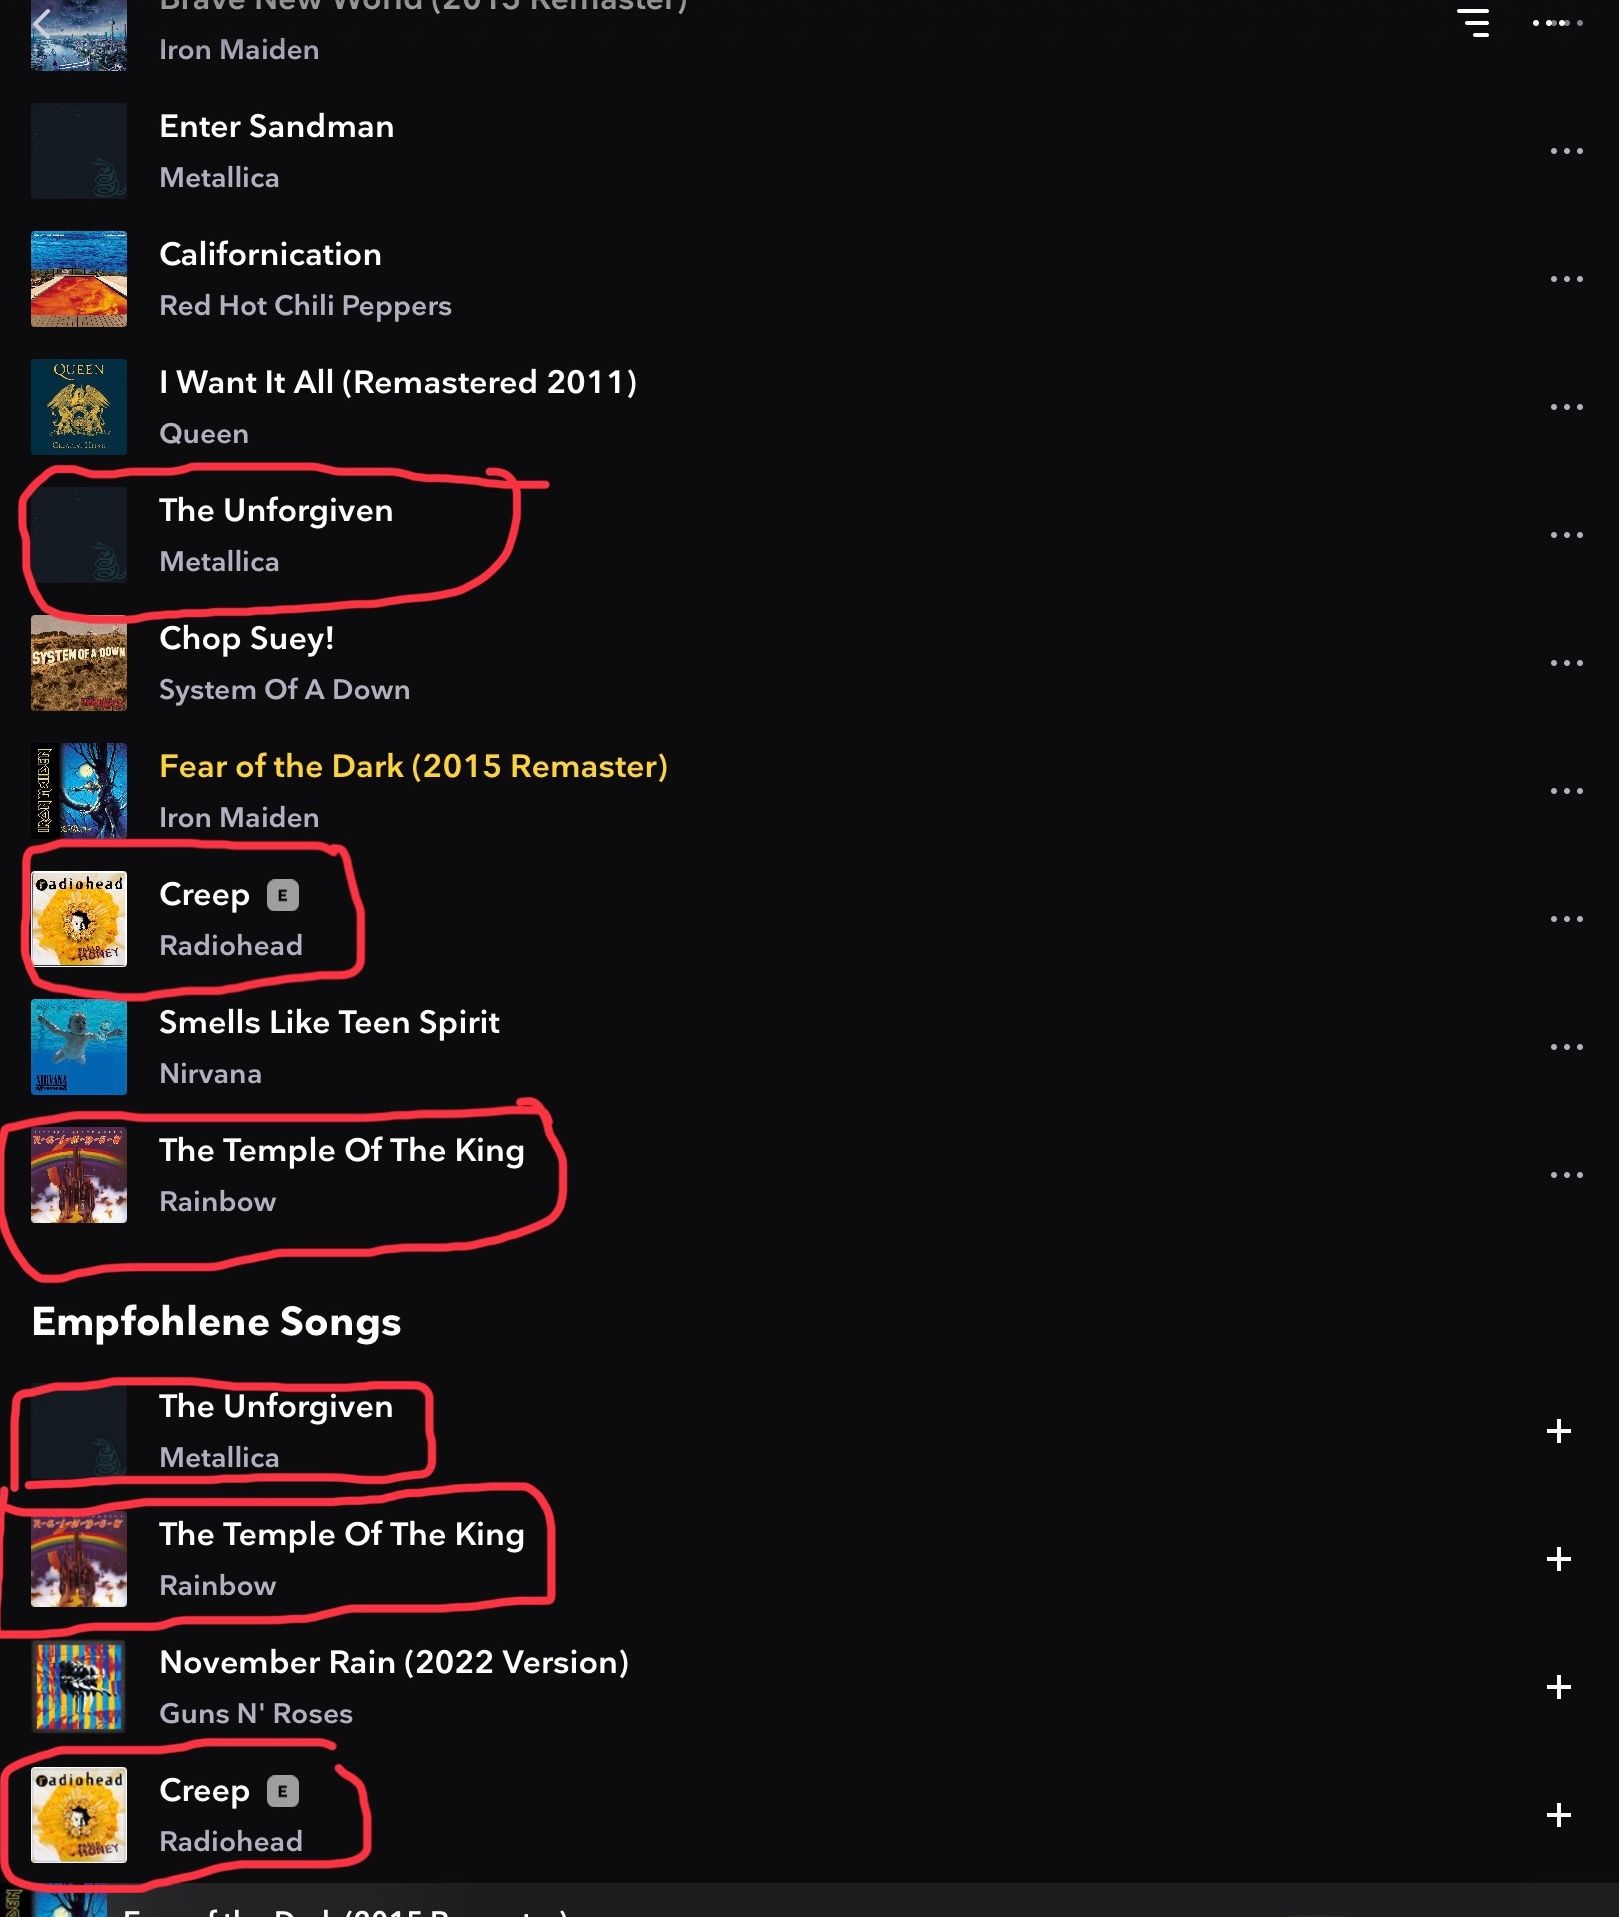Open the now-playing bar at bottom

[809, 1900]
